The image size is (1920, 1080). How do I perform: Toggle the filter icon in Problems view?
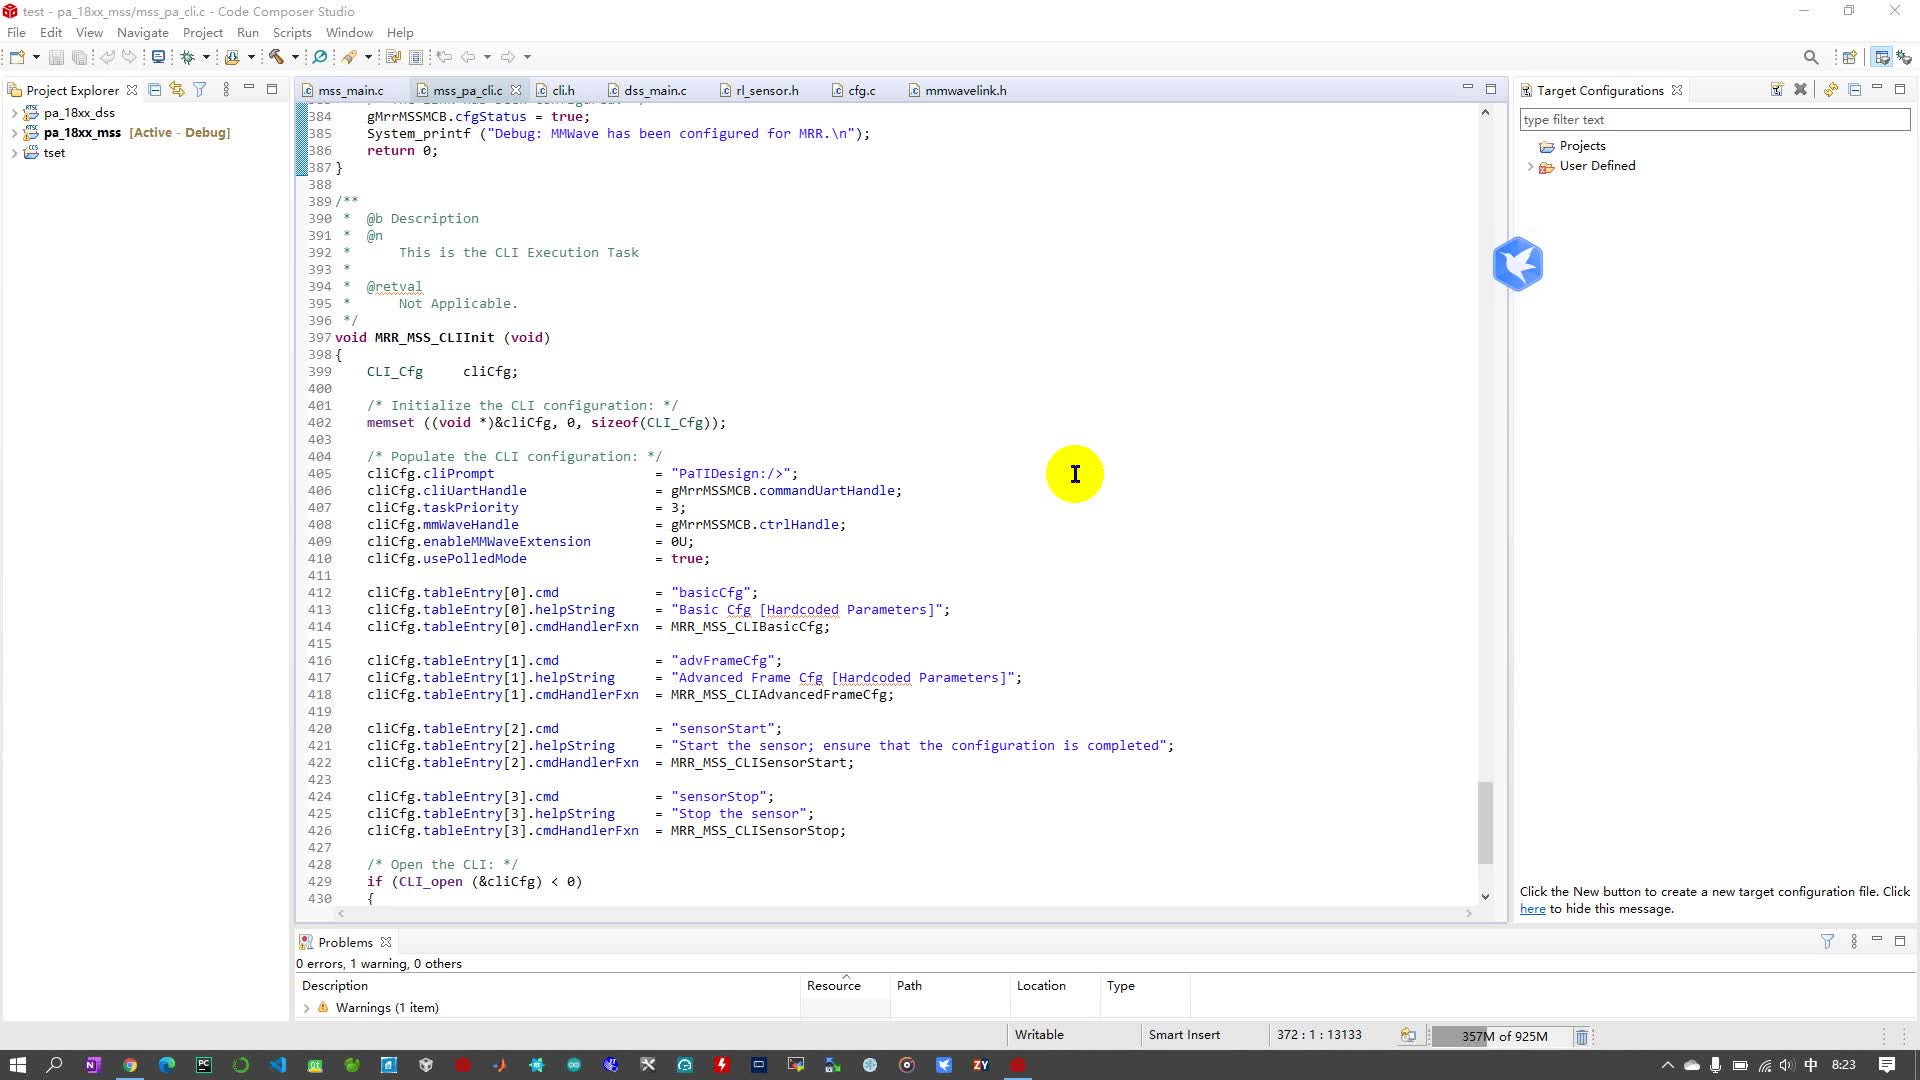[1827, 942]
